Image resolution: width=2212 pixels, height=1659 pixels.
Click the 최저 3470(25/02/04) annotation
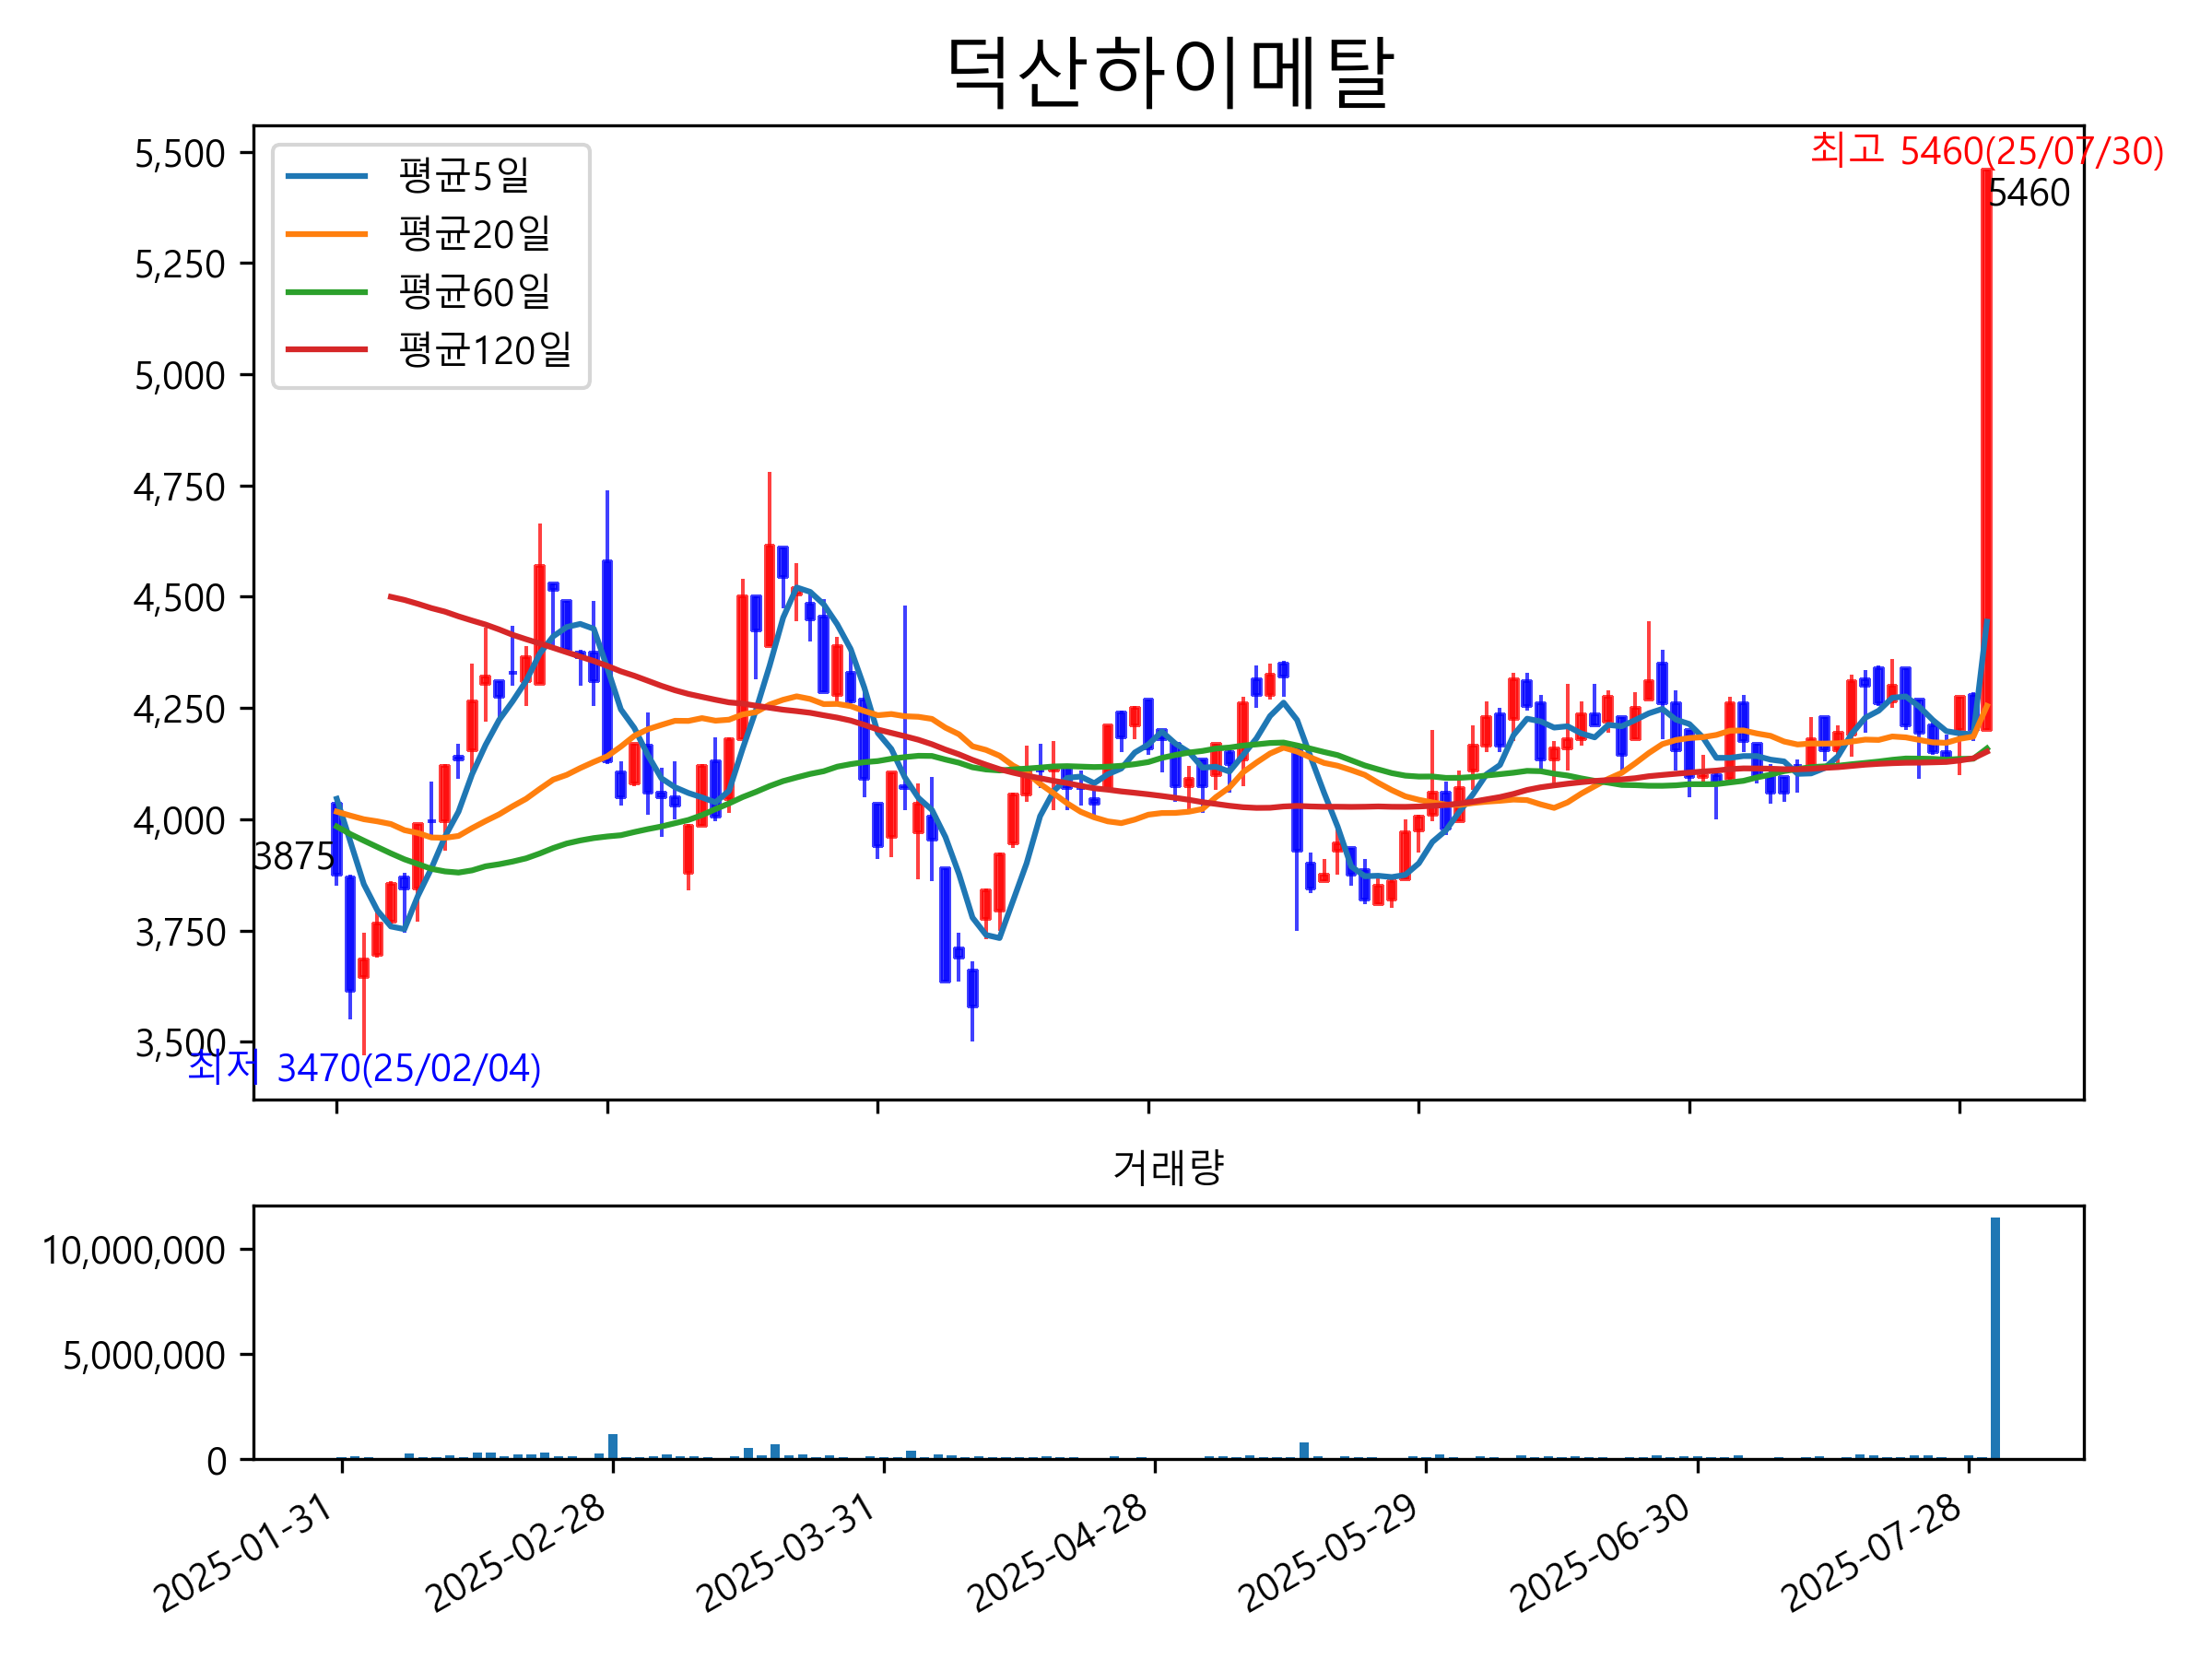(365, 1068)
